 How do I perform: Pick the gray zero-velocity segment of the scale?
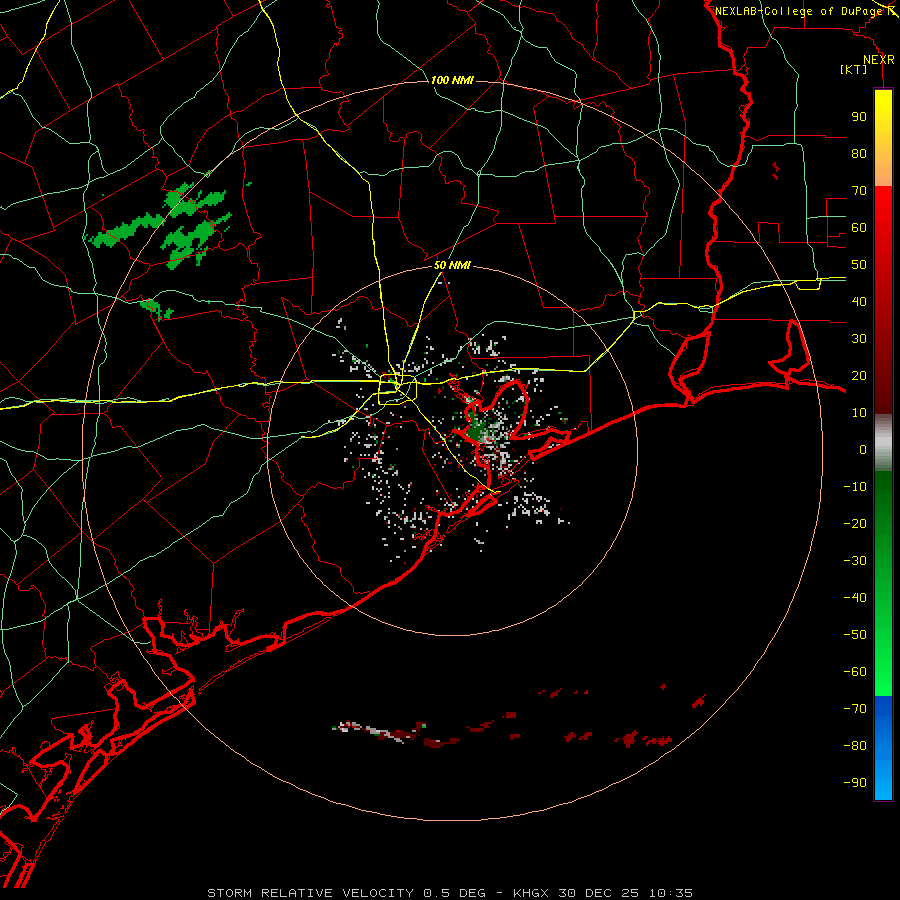[x=883, y=443]
